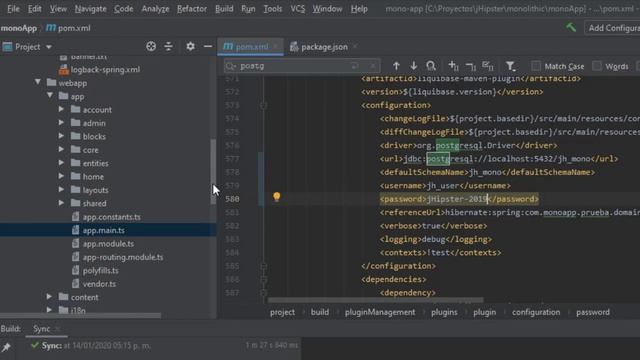The height and width of the screenshot is (360, 640).
Task: Click pom.xml in the navigation bar
Action: [69, 28]
